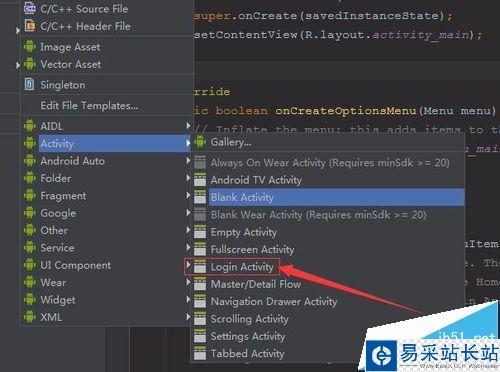Viewport: 500px width, 372px height.
Task: Click the Vector Asset android icon
Action: pos(30,64)
